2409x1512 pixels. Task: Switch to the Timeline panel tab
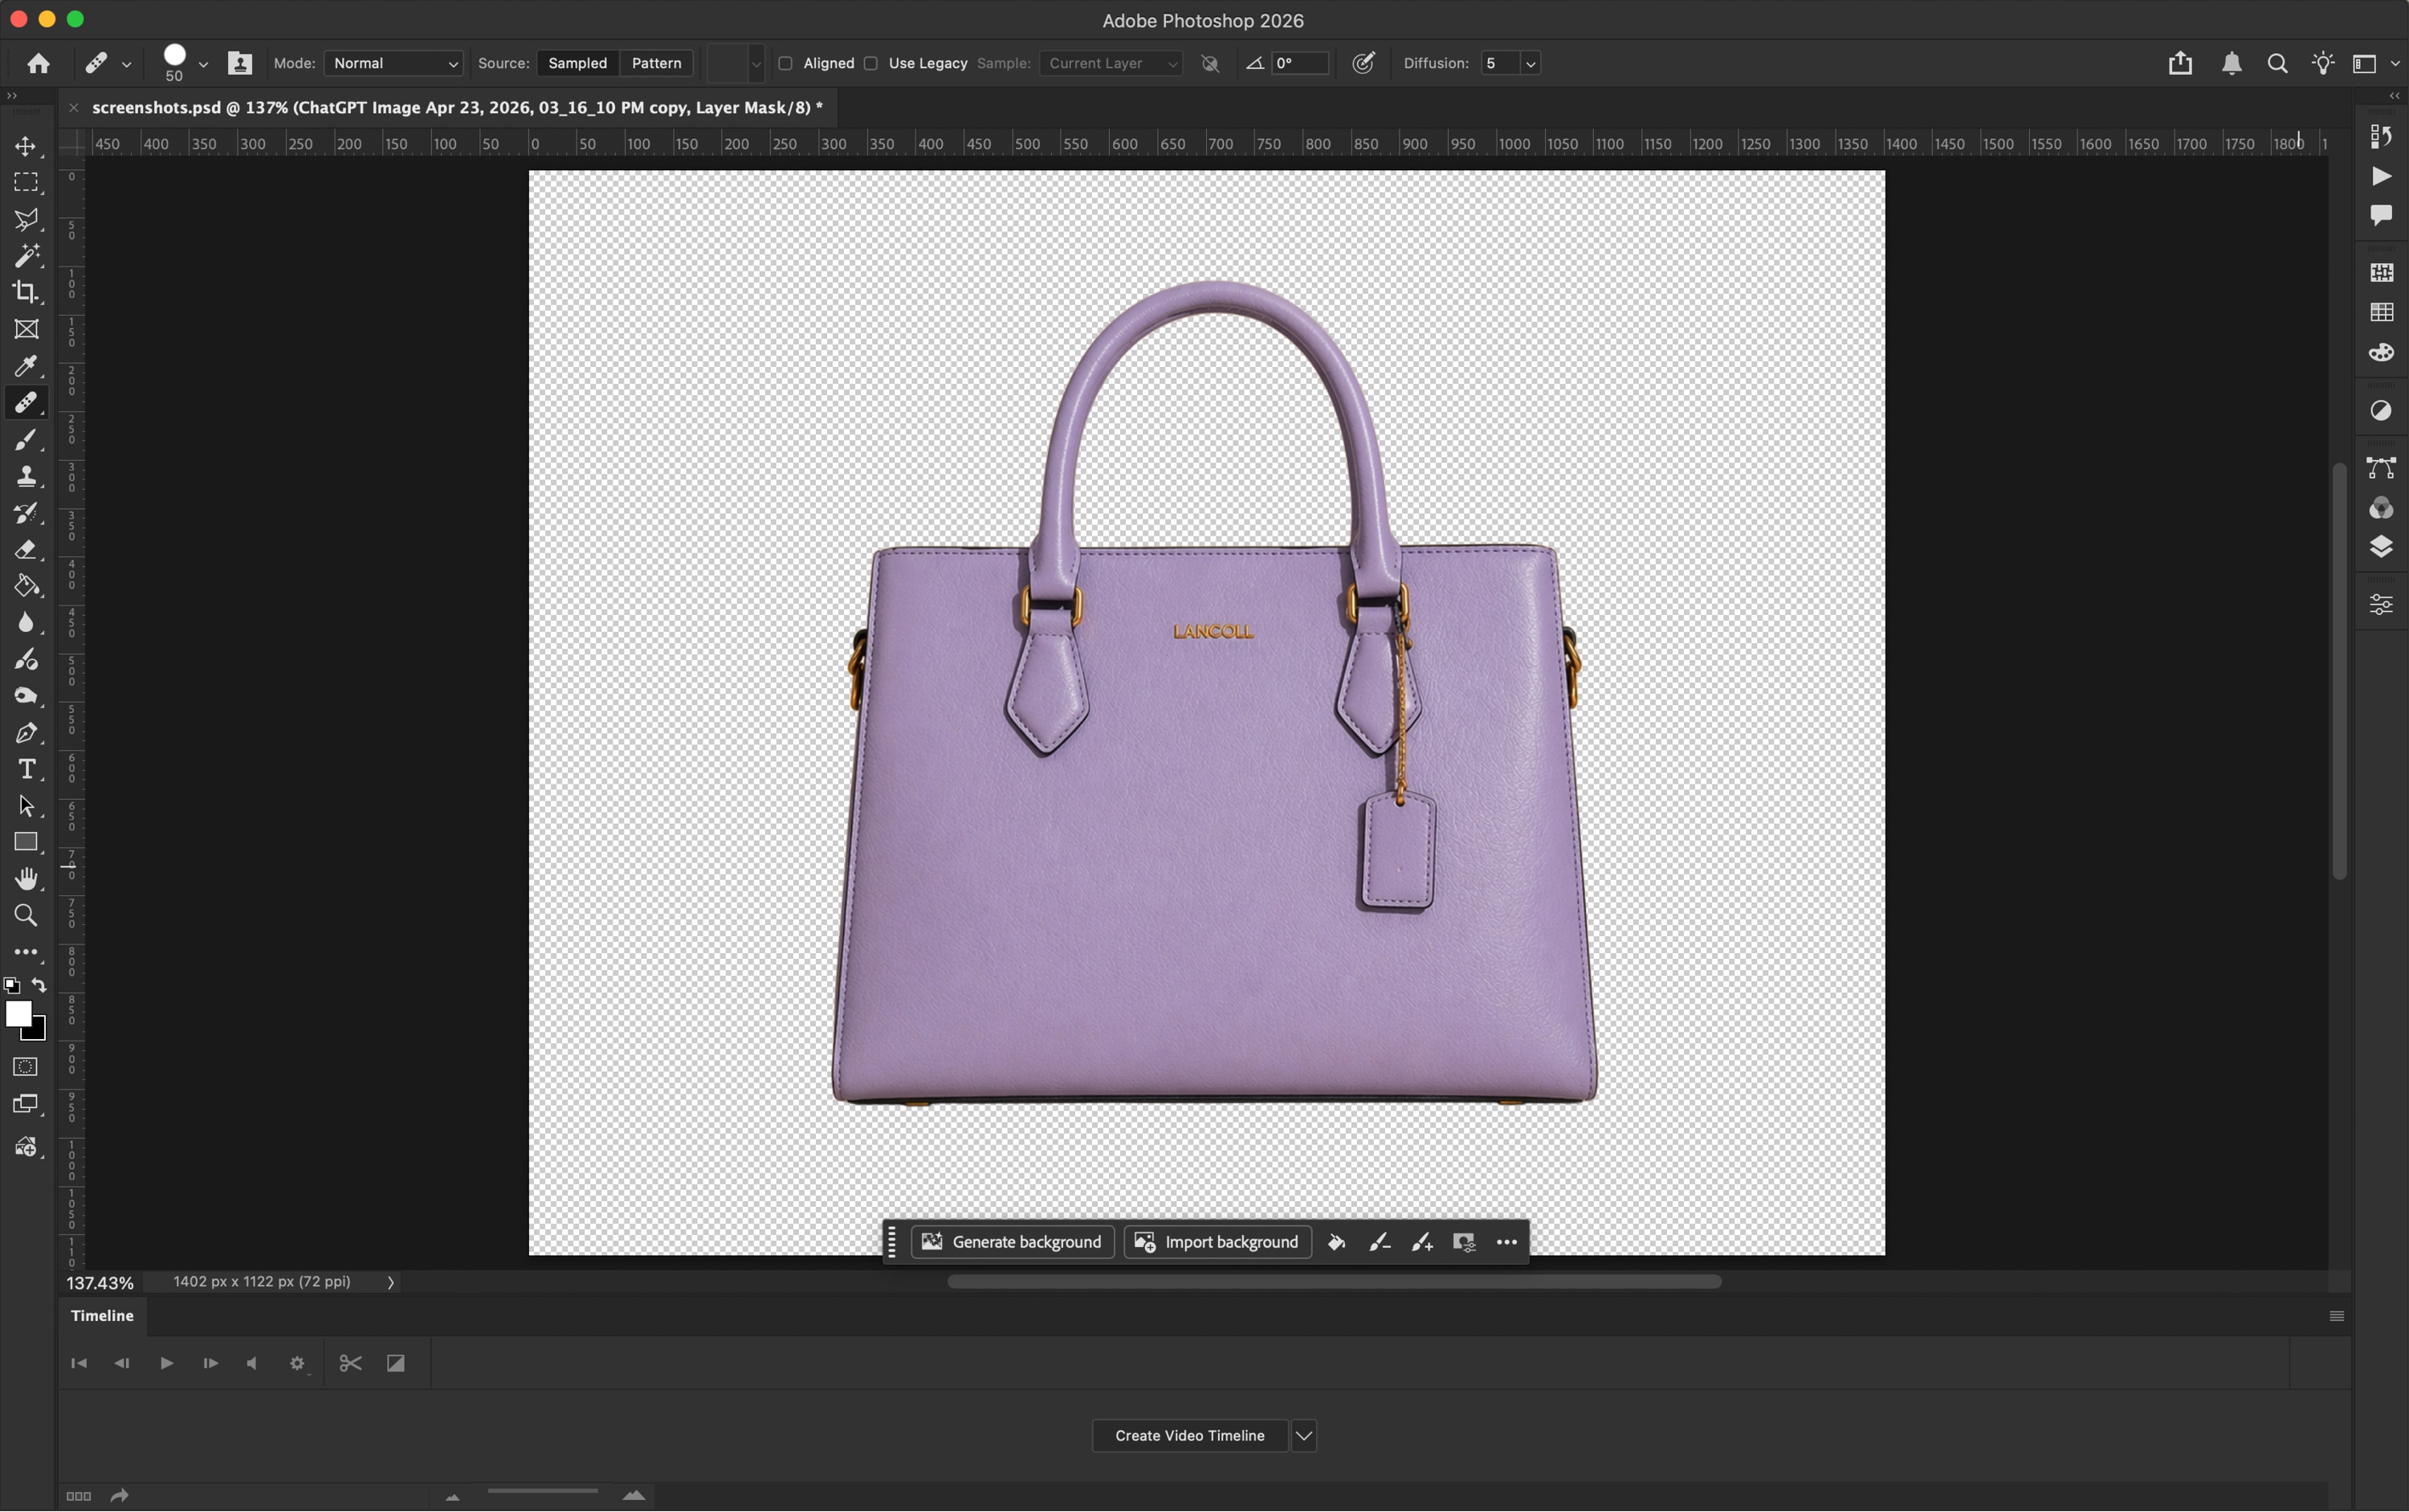click(x=102, y=1316)
